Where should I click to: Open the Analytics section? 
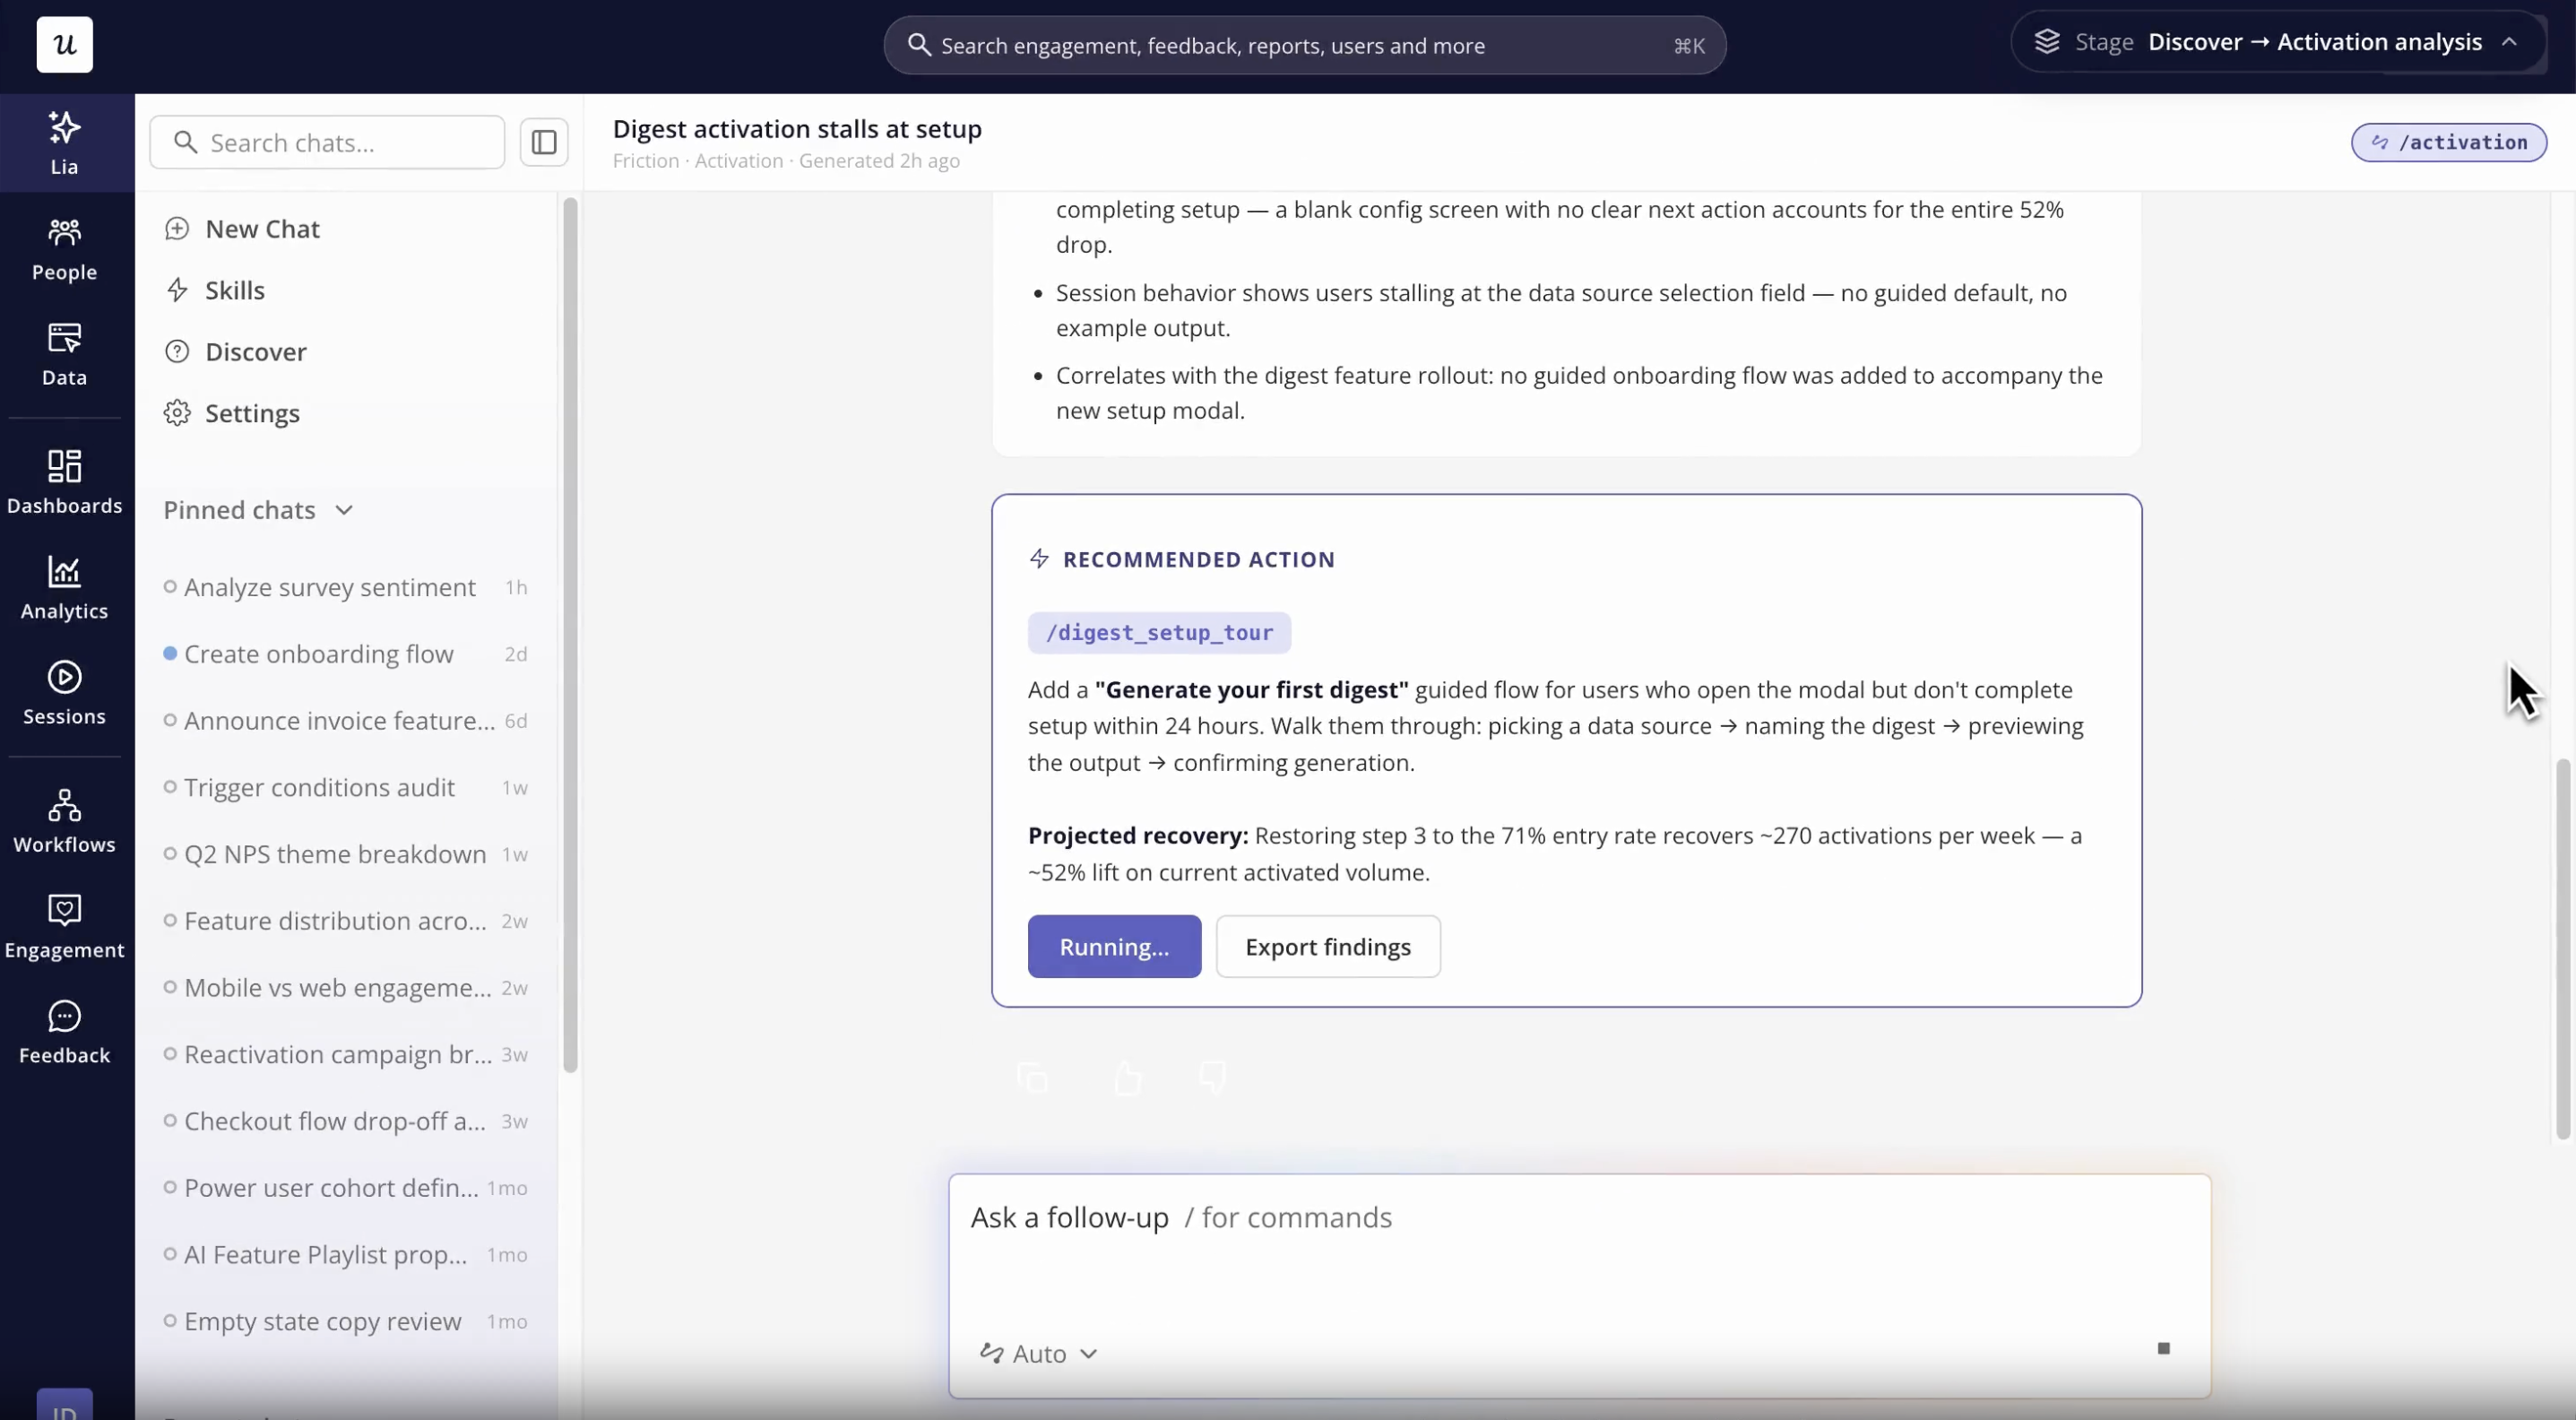click(65, 588)
